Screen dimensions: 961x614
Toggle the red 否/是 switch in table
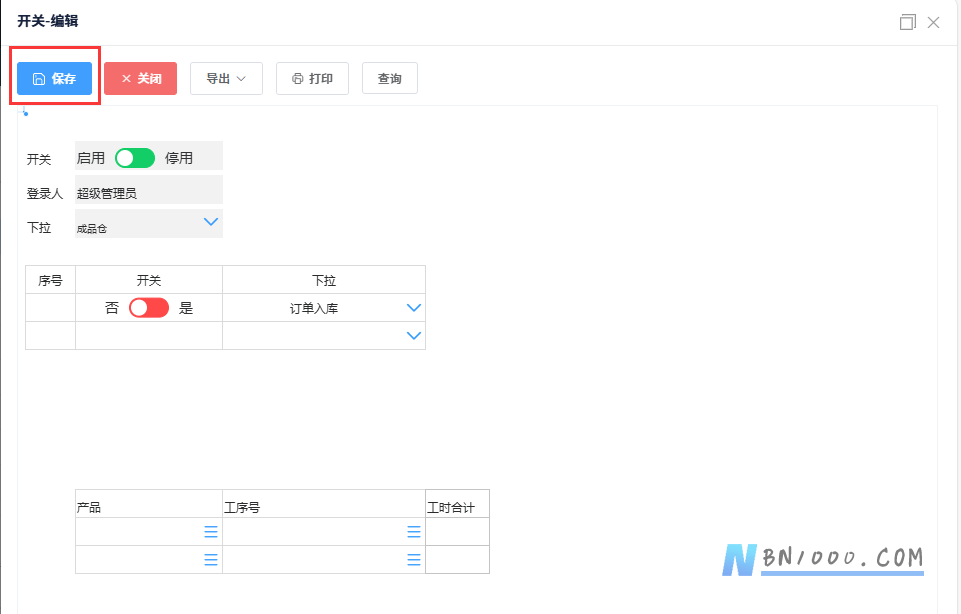[x=149, y=308]
